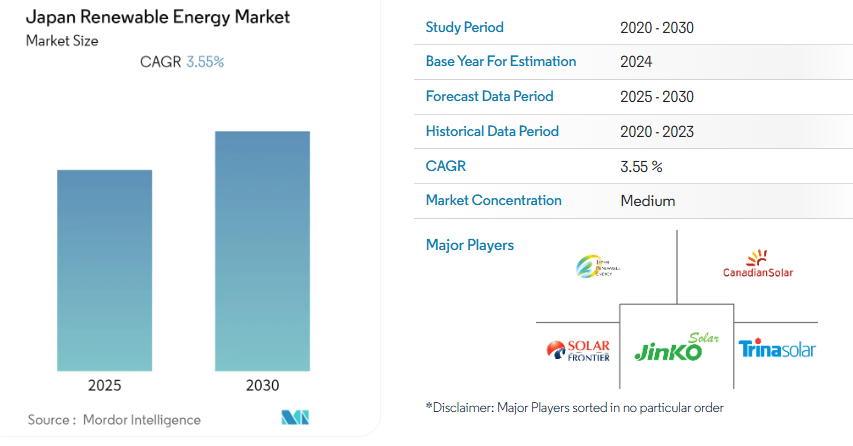The width and height of the screenshot is (853, 446).
Task: Click the disclaimer text below the logos
Action: click(574, 407)
